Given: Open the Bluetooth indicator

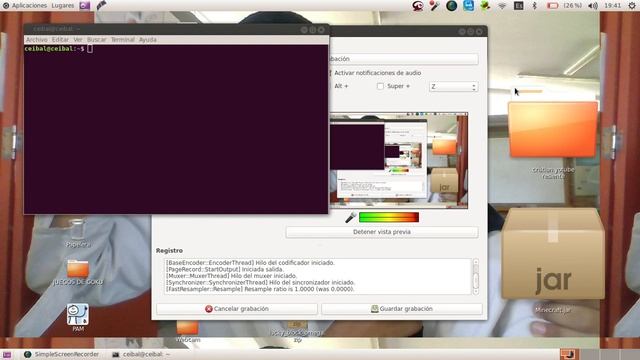Looking at the screenshot, I should tap(534, 6).
